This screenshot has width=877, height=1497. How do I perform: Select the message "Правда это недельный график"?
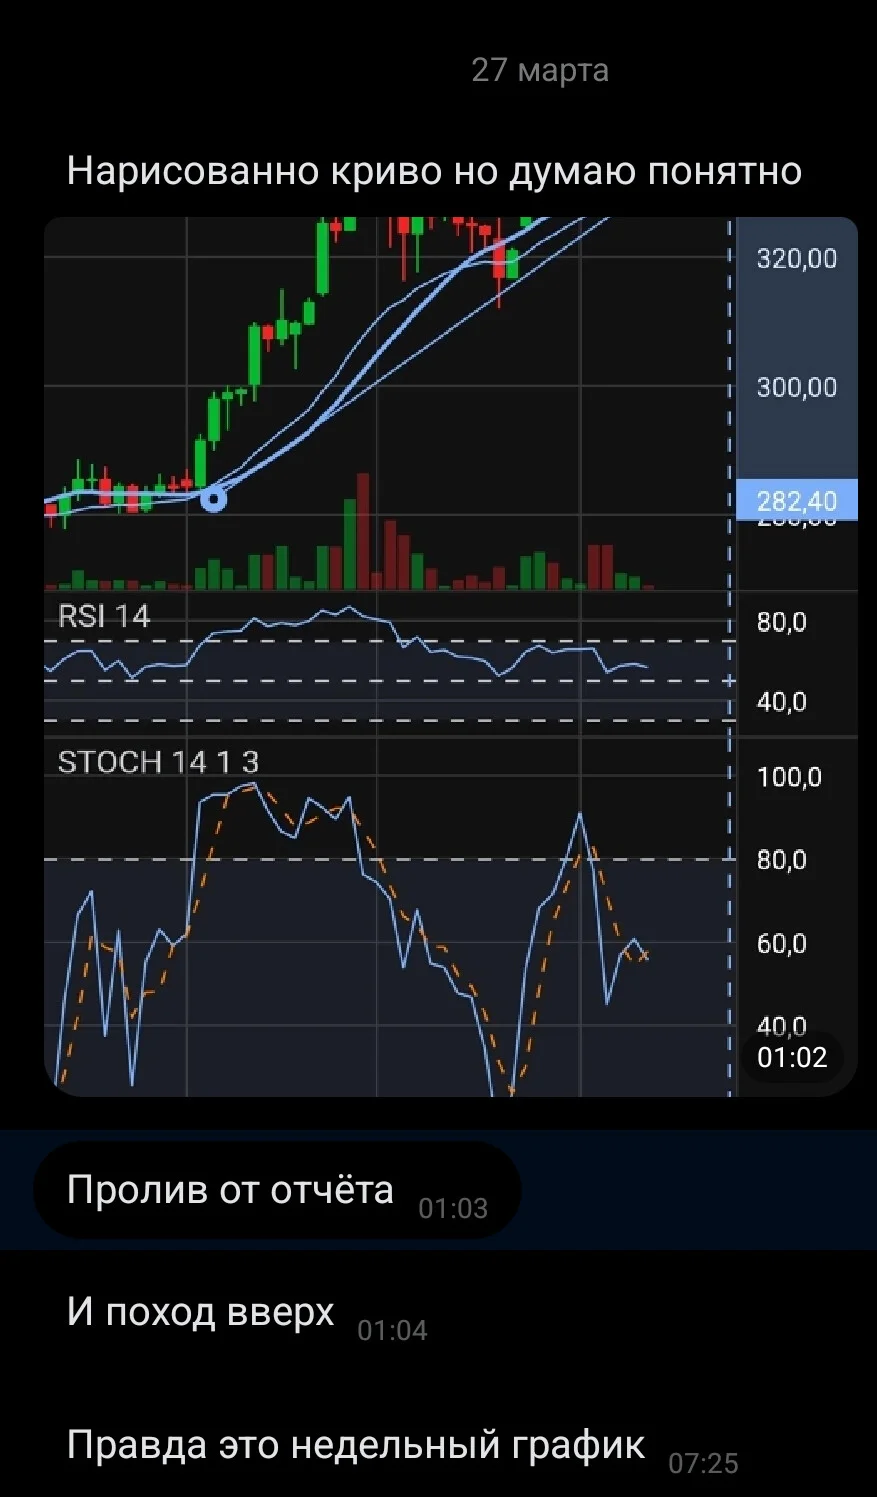(356, 1445)
